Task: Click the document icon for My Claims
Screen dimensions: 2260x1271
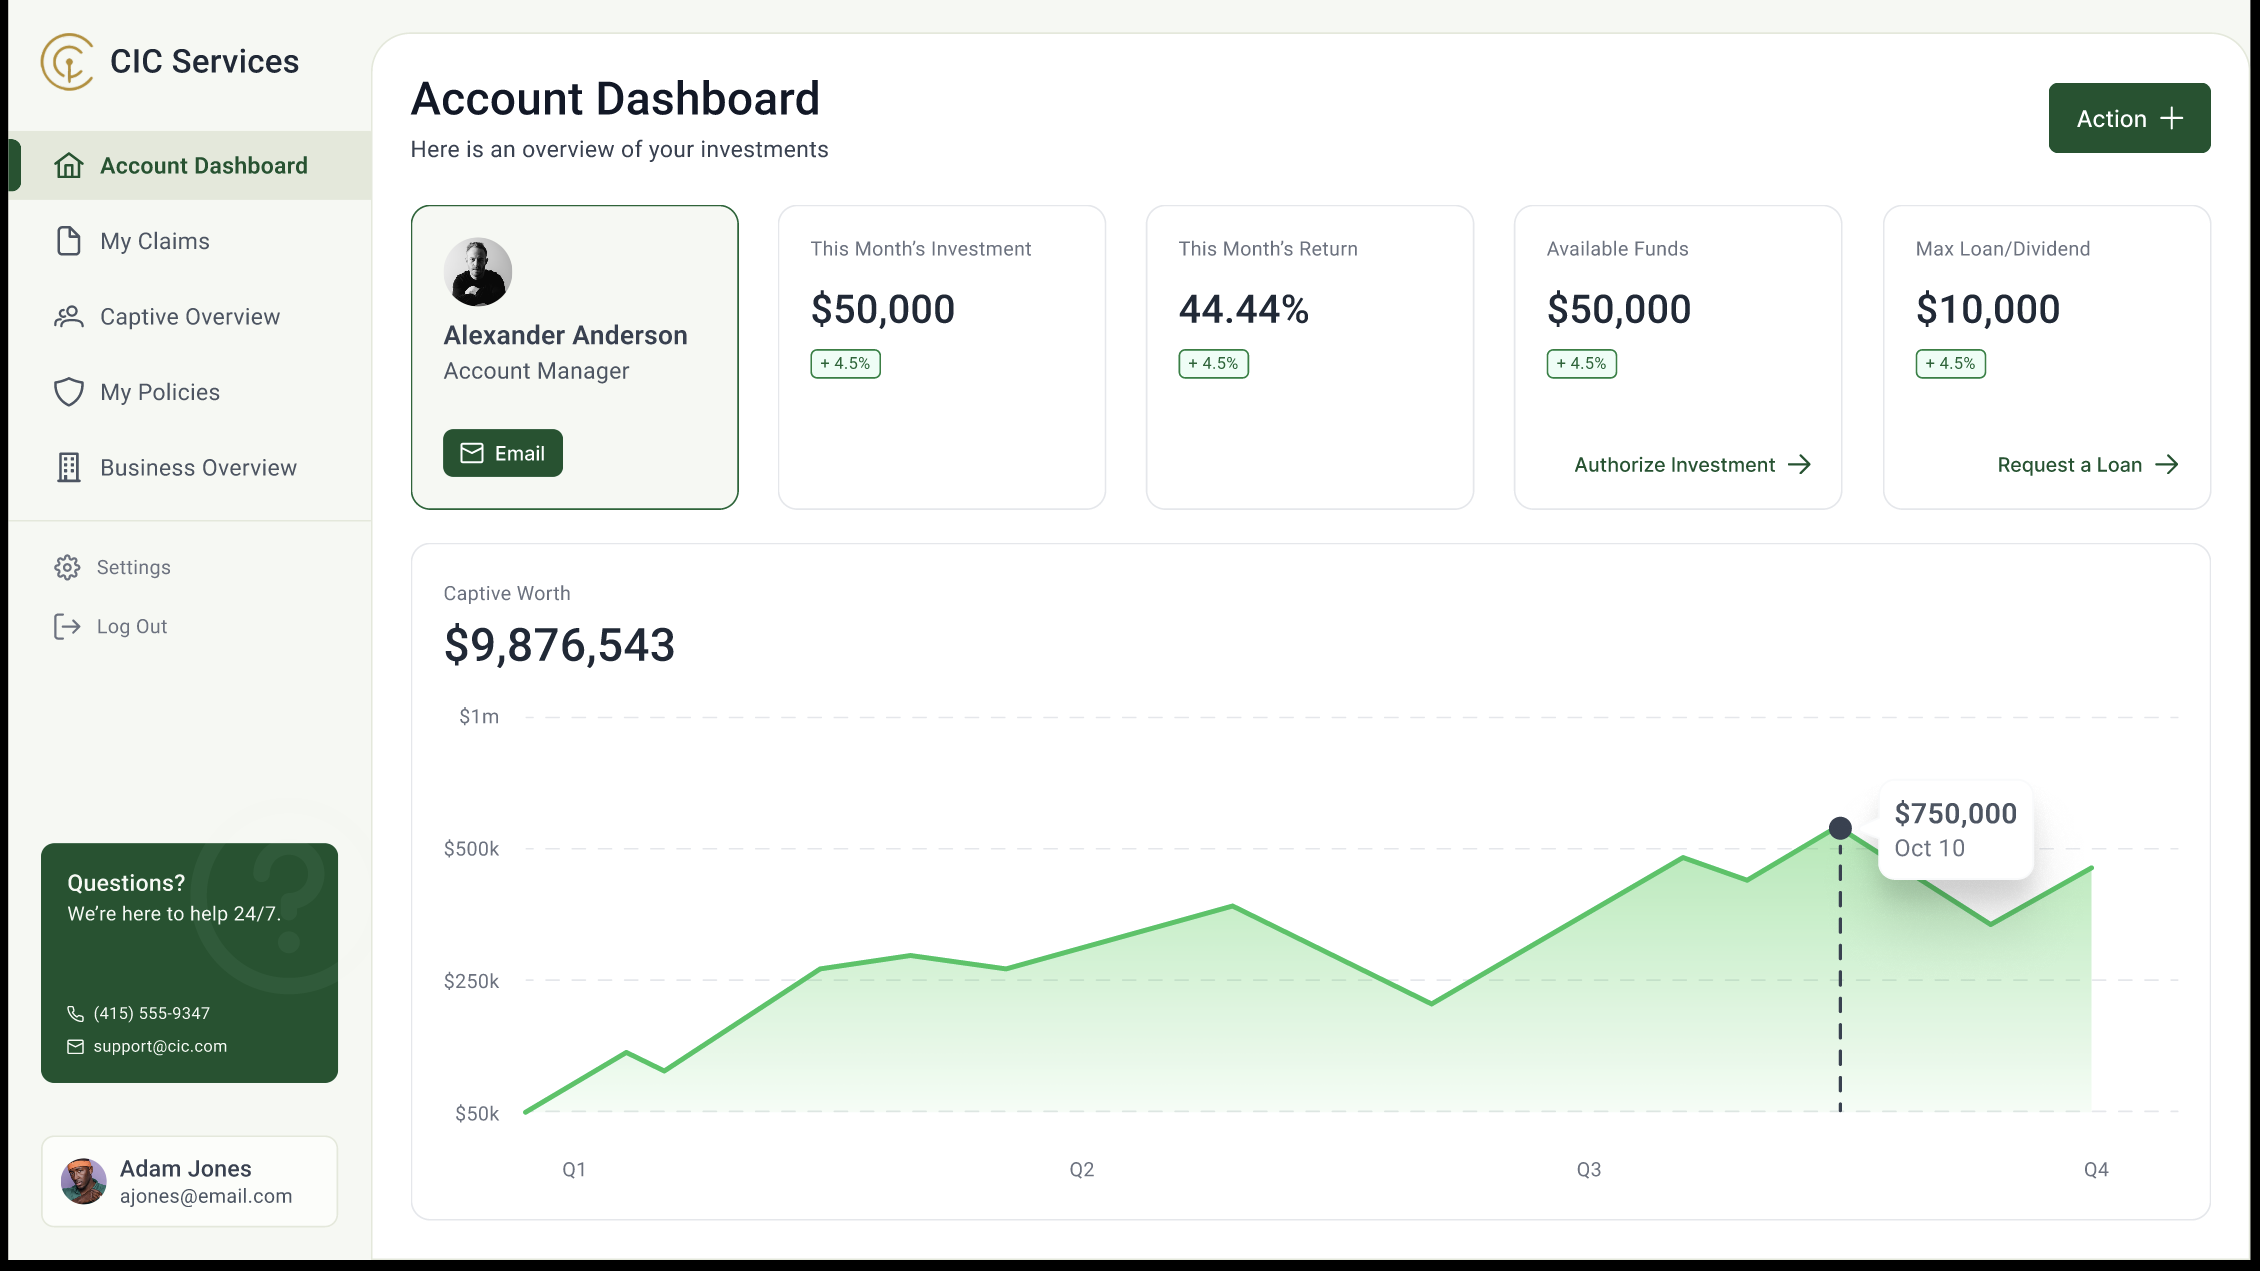Action: [x=69, y=241]
